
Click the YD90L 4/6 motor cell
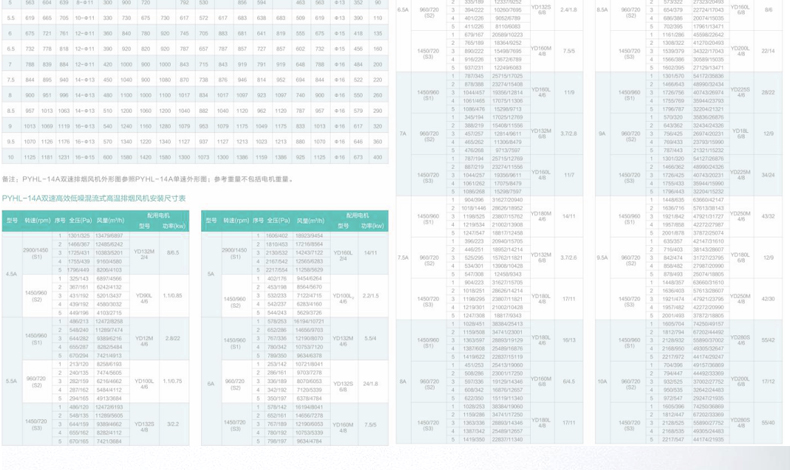pos(144,295)
